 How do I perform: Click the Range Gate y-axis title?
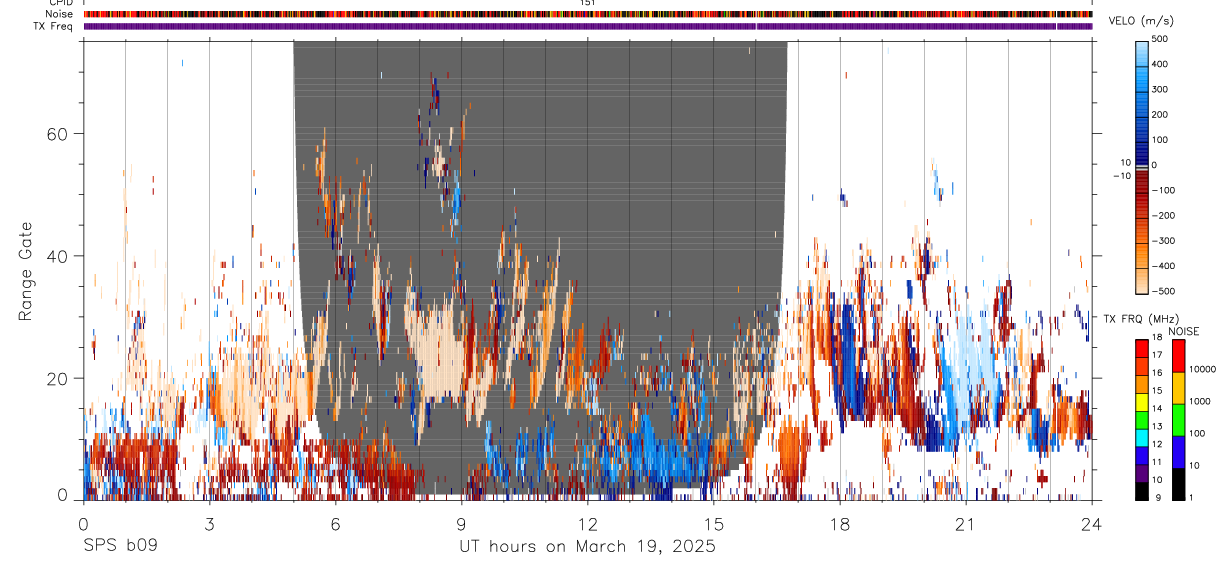coord(26,271)
